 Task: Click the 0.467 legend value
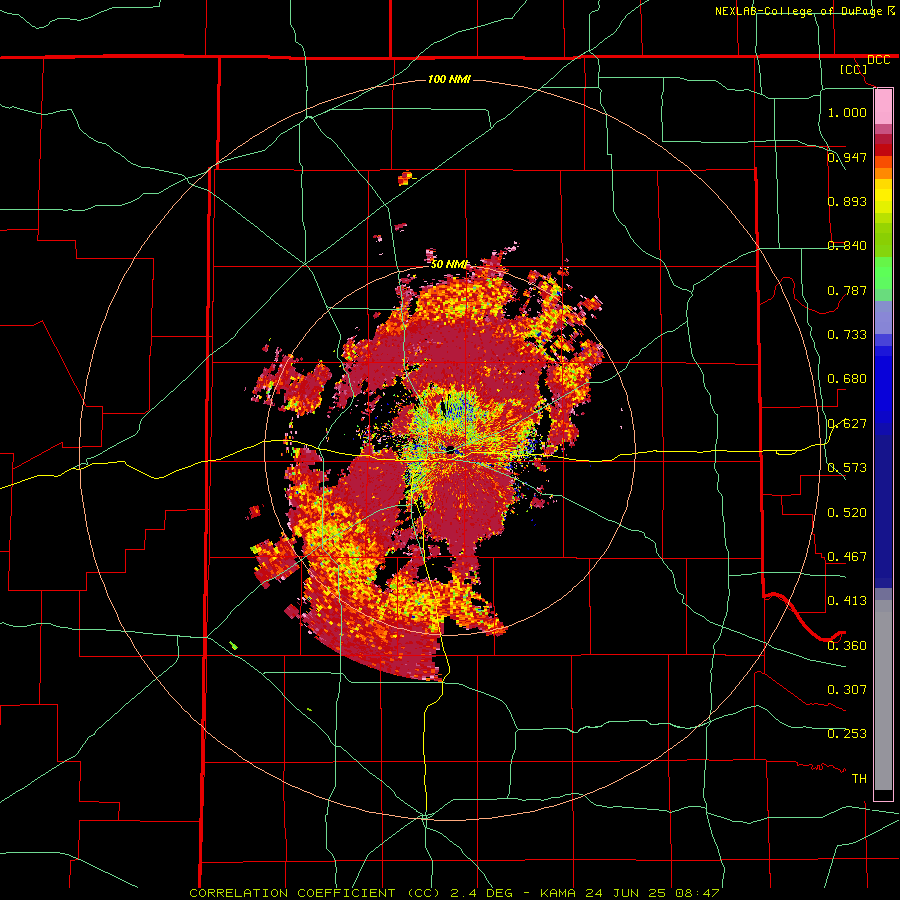847,557
